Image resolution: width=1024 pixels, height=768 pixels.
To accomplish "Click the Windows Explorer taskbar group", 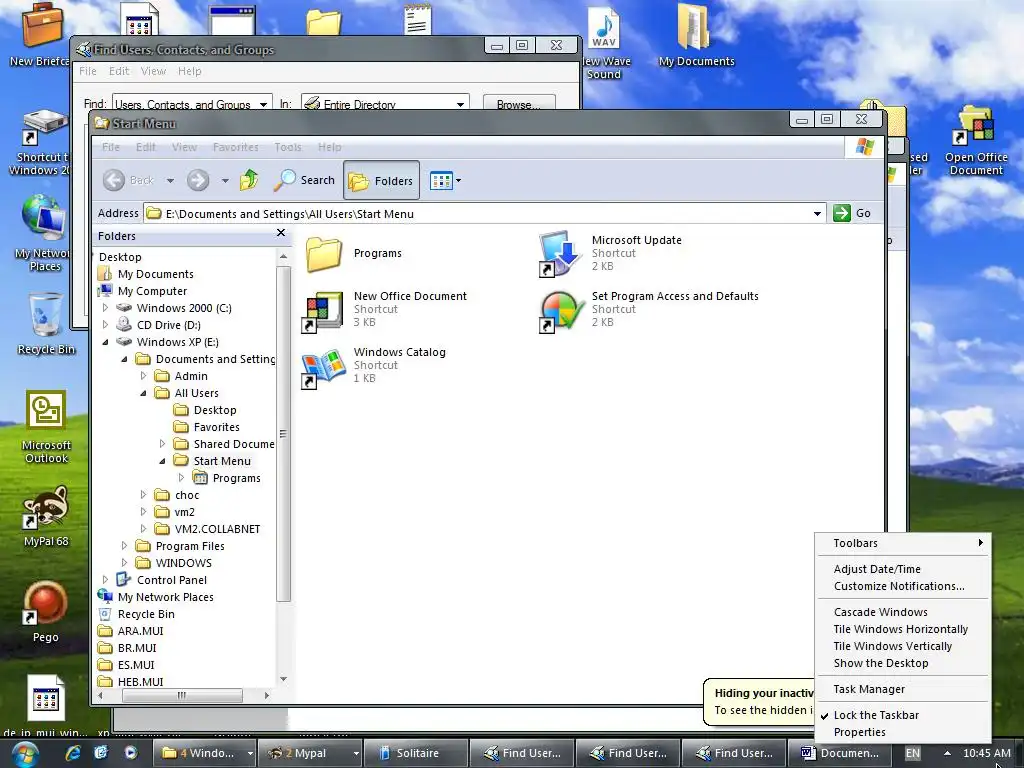I will (204, 753).
